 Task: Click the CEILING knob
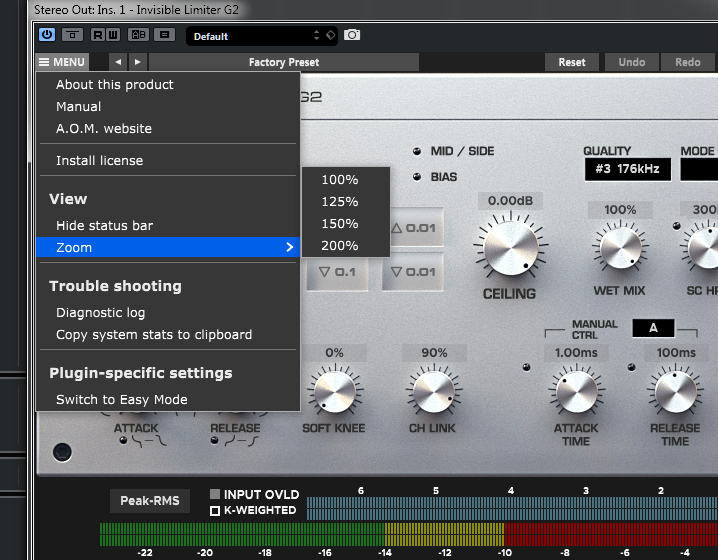(511, 249)
